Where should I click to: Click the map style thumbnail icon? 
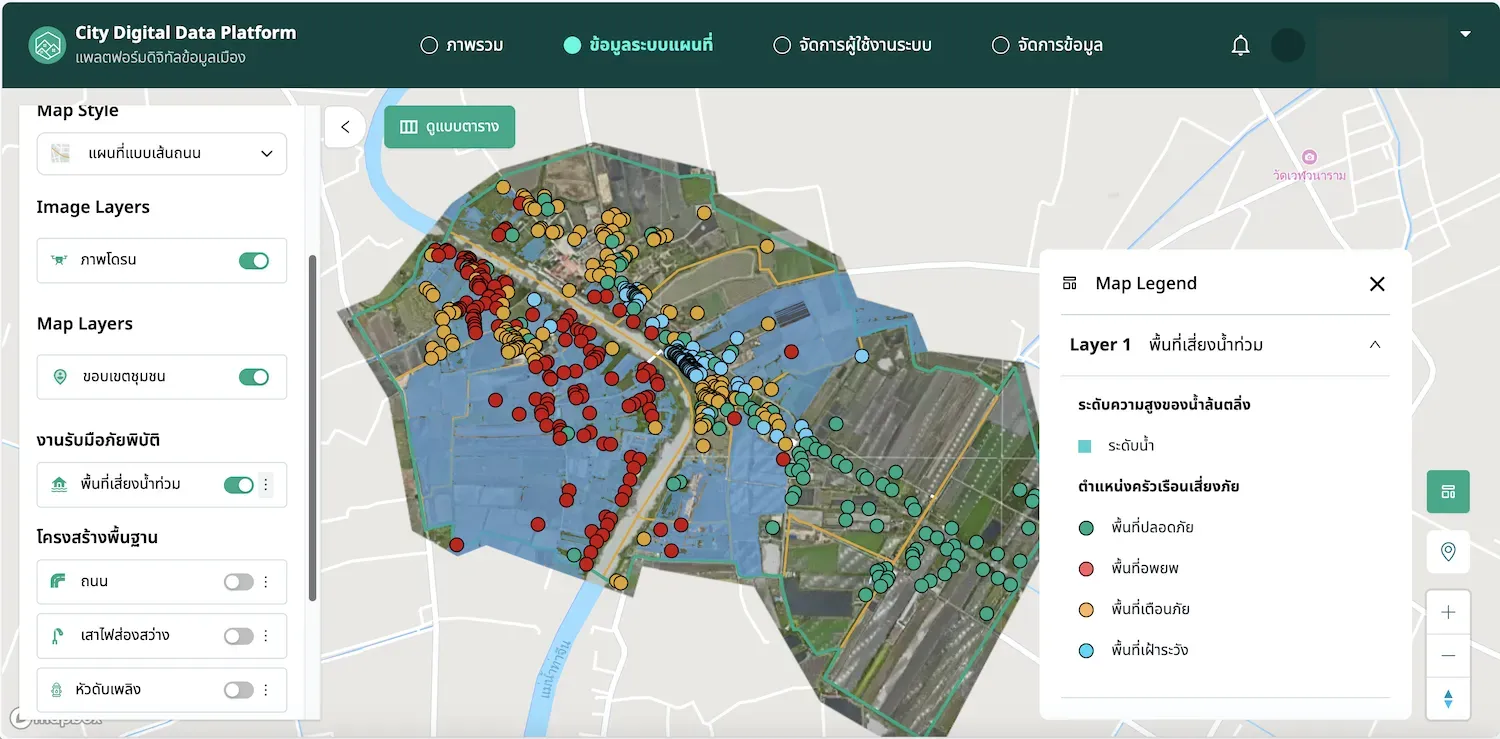(x=61, y=154)
